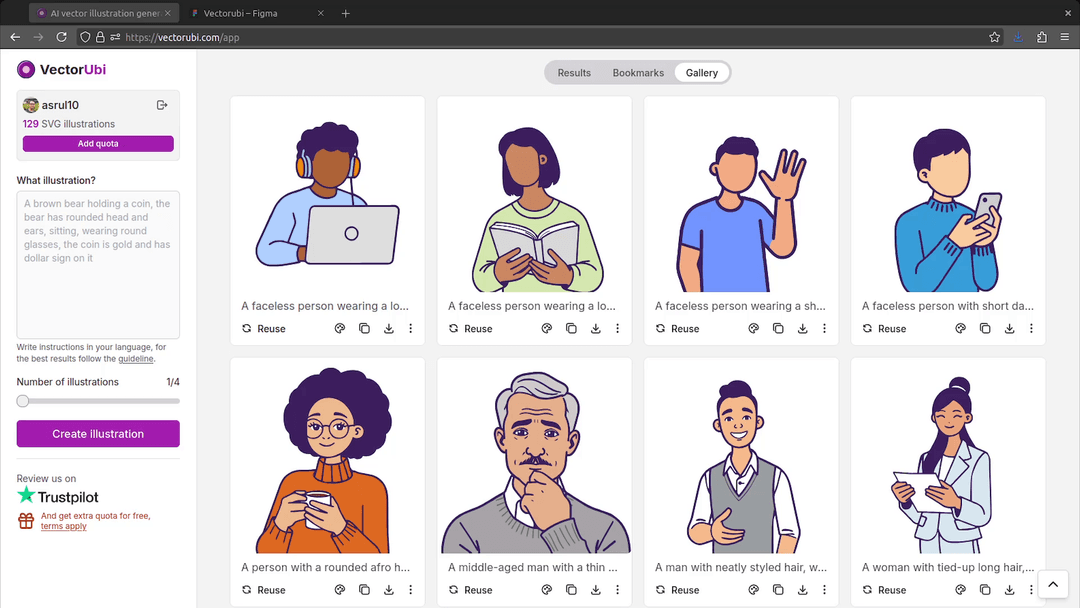
Task: Select the Gallery tab
Action: pos(702,73)
